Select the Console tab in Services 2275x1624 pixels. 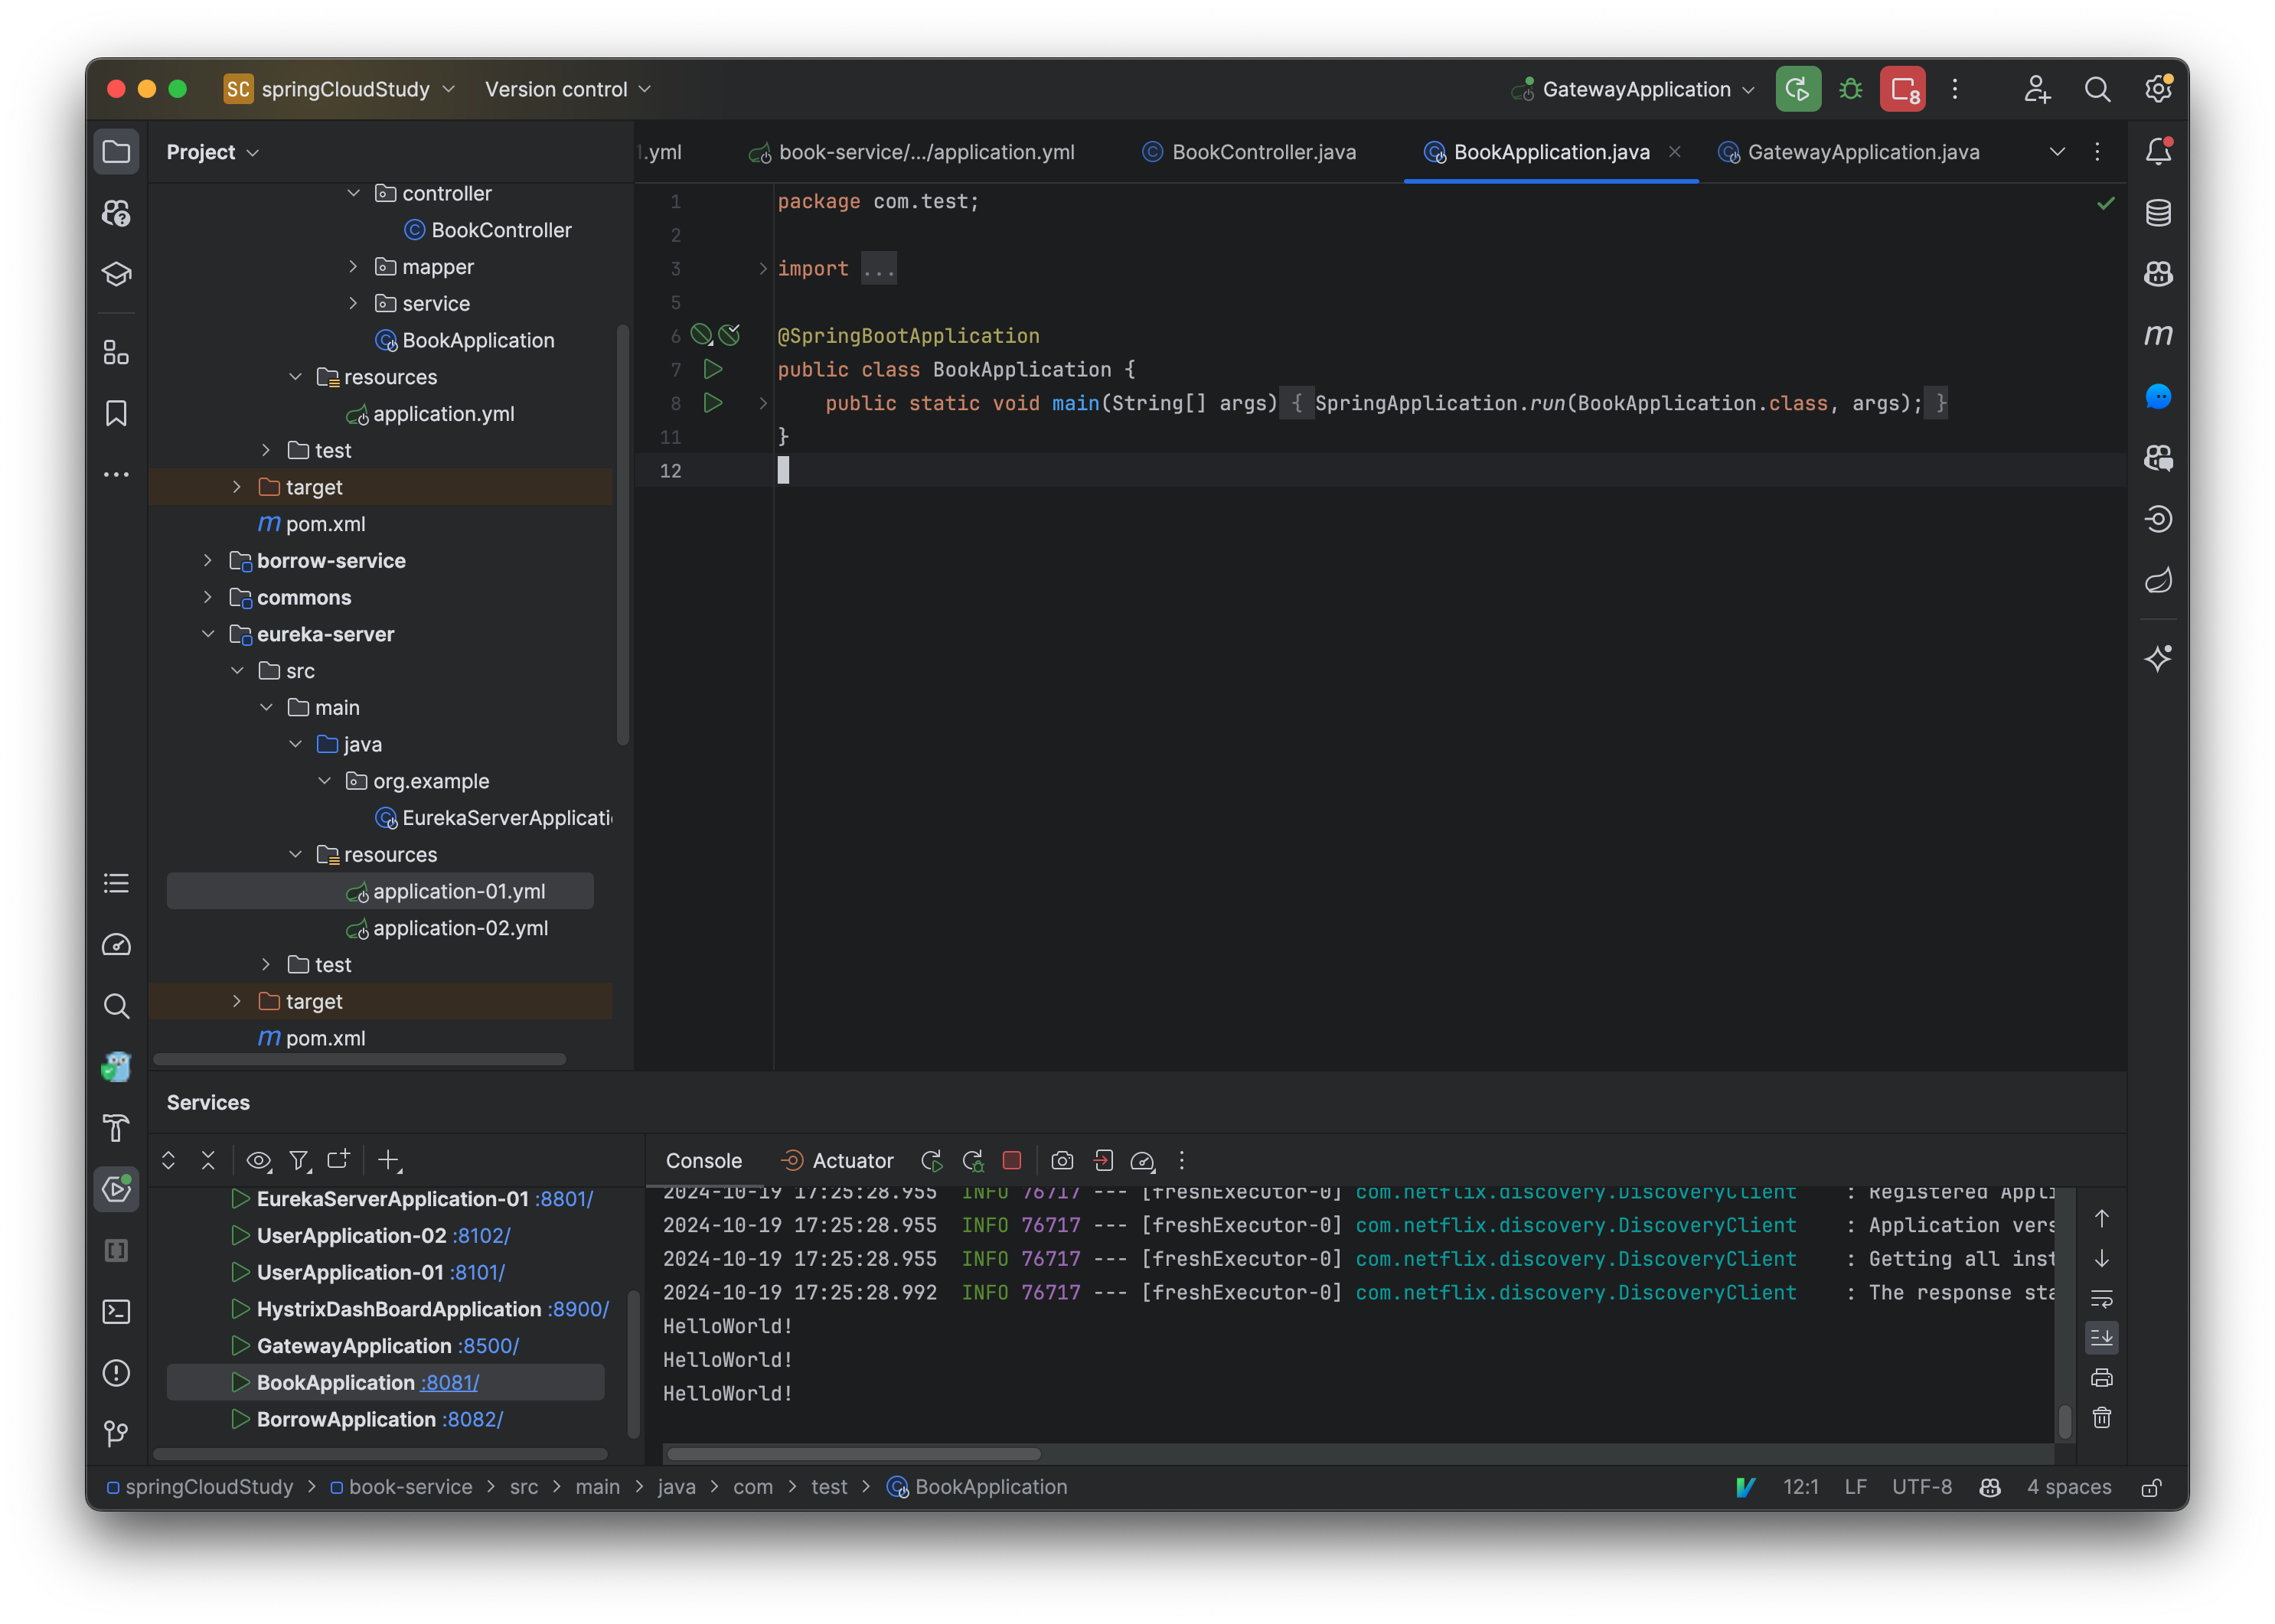tap(704, 1160)
